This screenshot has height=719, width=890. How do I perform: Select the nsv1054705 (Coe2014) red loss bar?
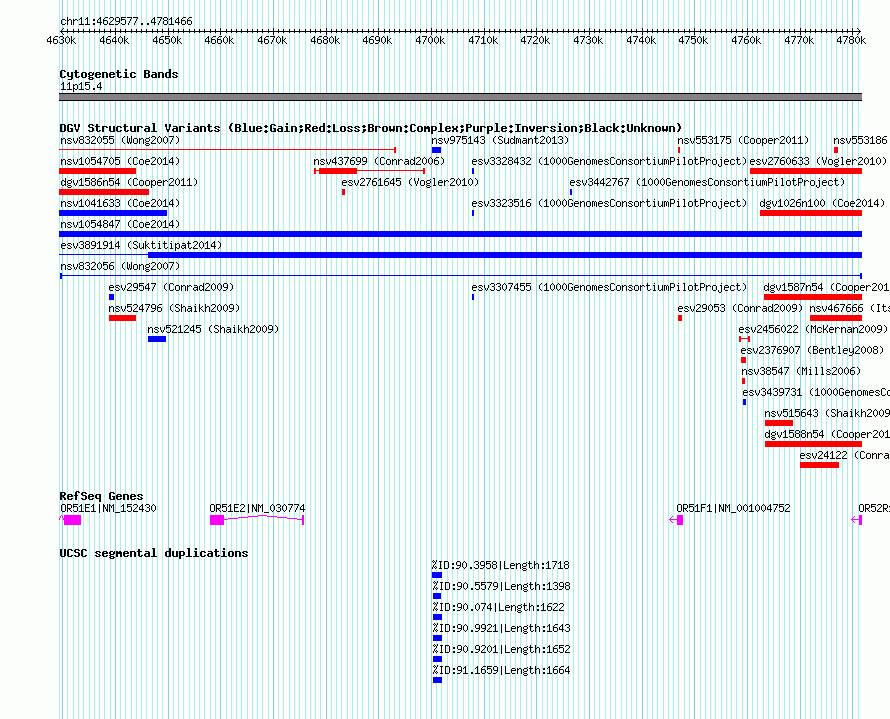98,171
